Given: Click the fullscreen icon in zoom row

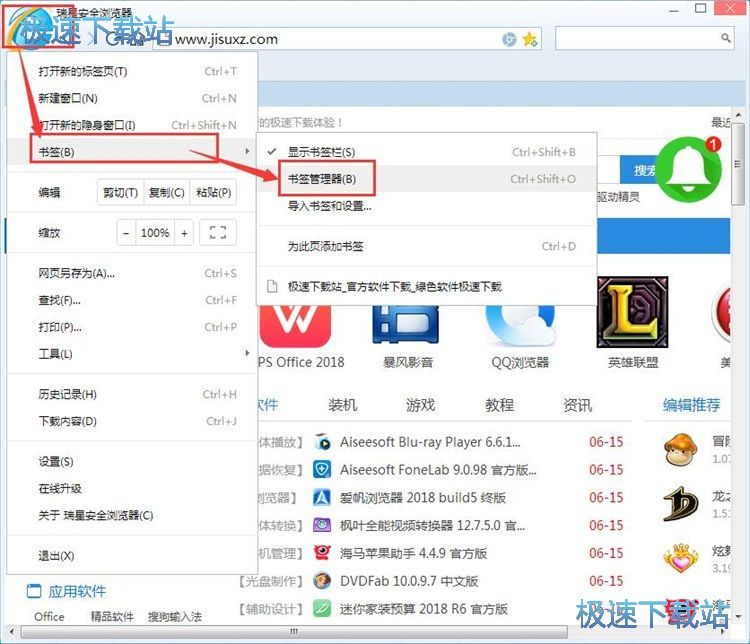Looking at the screenshot, I should (x=218, y=233).
